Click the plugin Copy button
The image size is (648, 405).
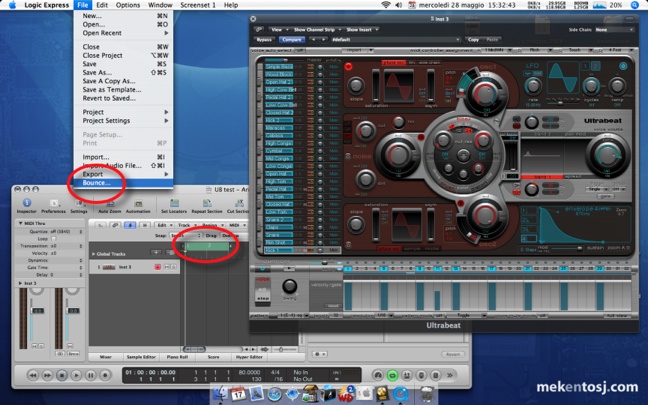[x=474, y=40]
